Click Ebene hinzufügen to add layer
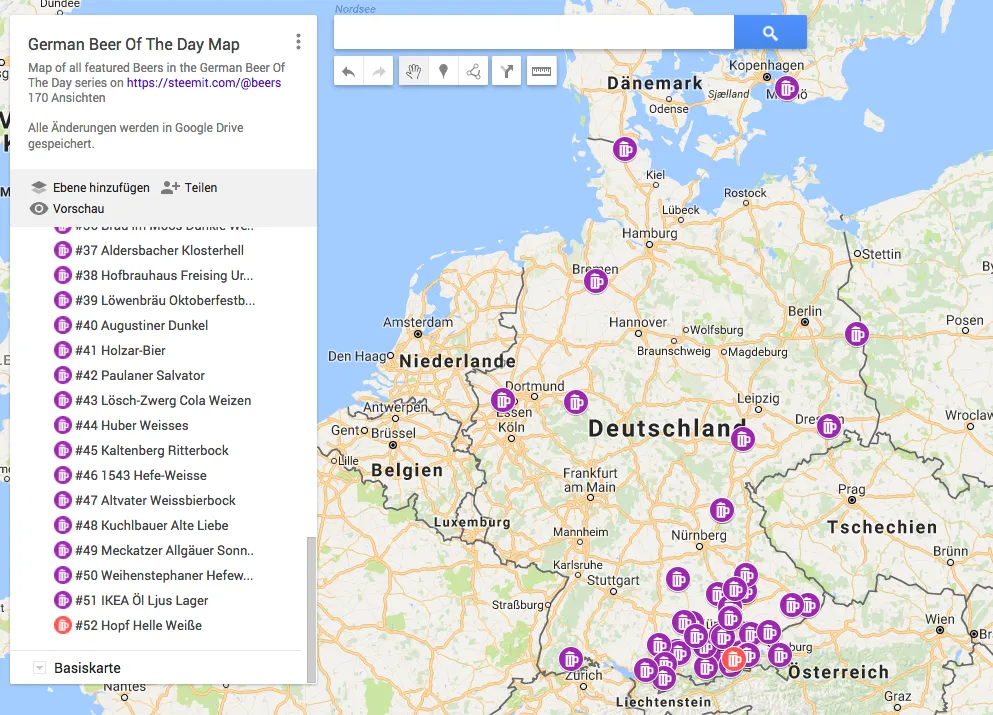 (x=90, y=187)
